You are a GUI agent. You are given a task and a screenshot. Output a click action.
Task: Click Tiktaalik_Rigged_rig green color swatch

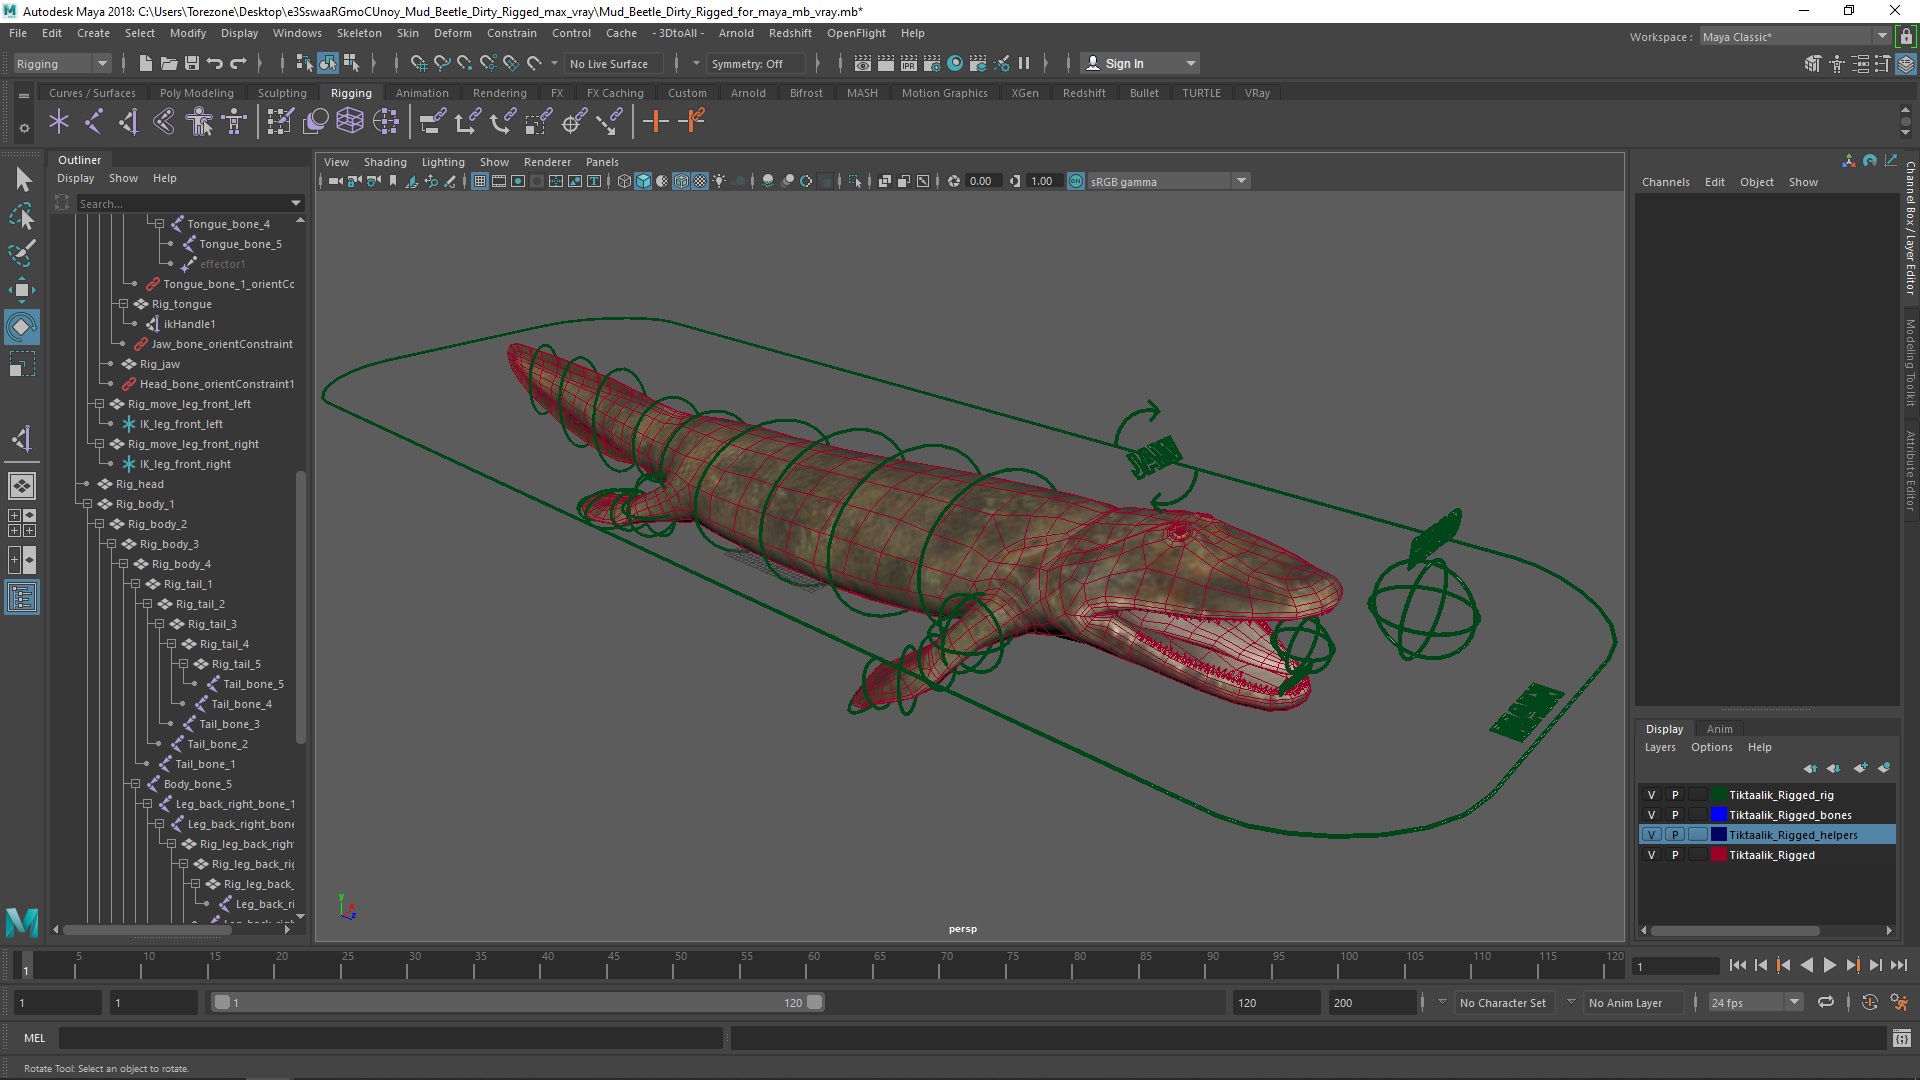[x=1719, y=795]
